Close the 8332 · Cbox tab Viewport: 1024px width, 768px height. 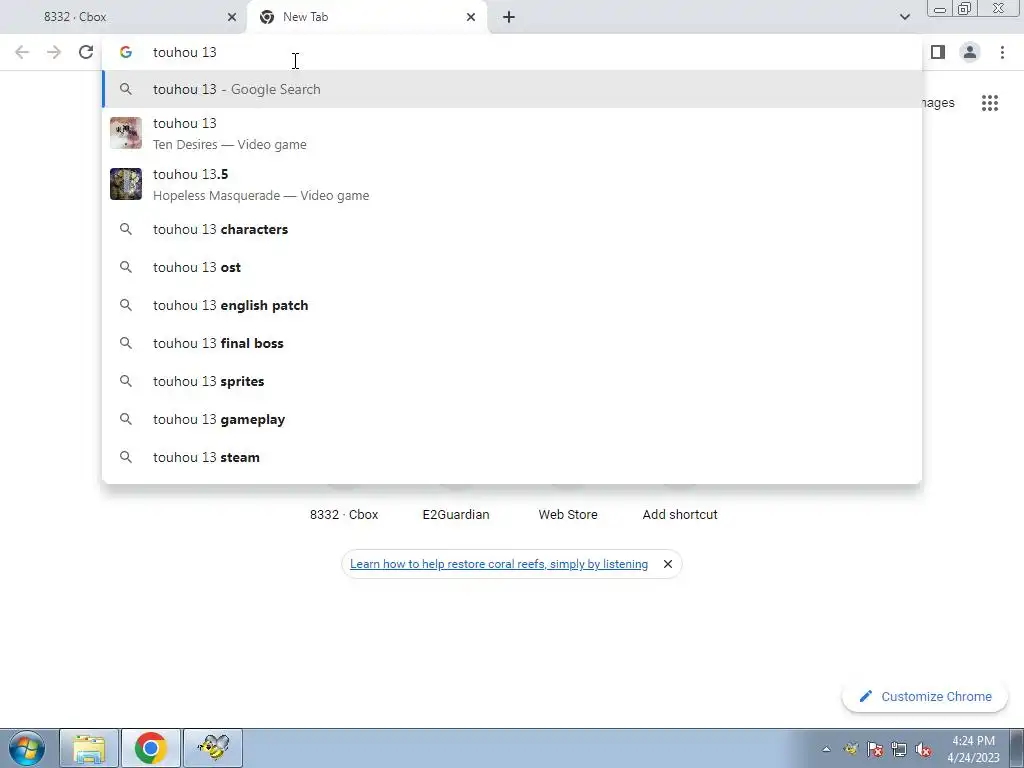(x=232, y=18)
